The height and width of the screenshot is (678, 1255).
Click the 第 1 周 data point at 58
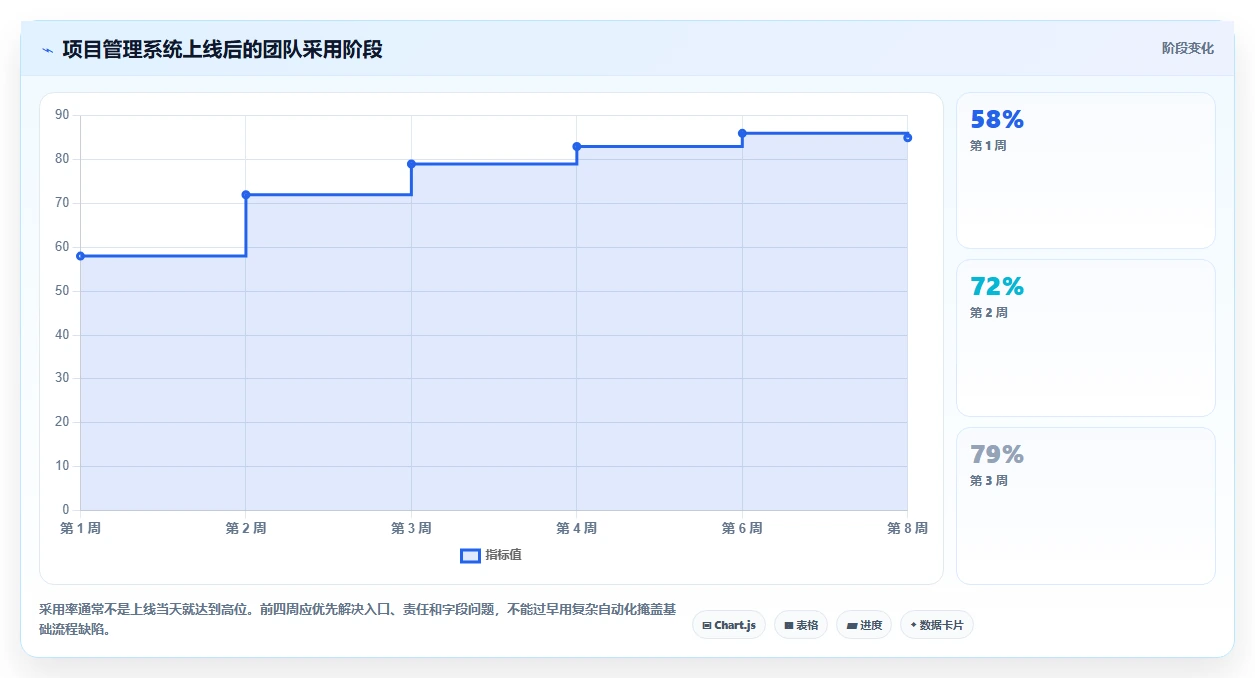click(80, 256)
